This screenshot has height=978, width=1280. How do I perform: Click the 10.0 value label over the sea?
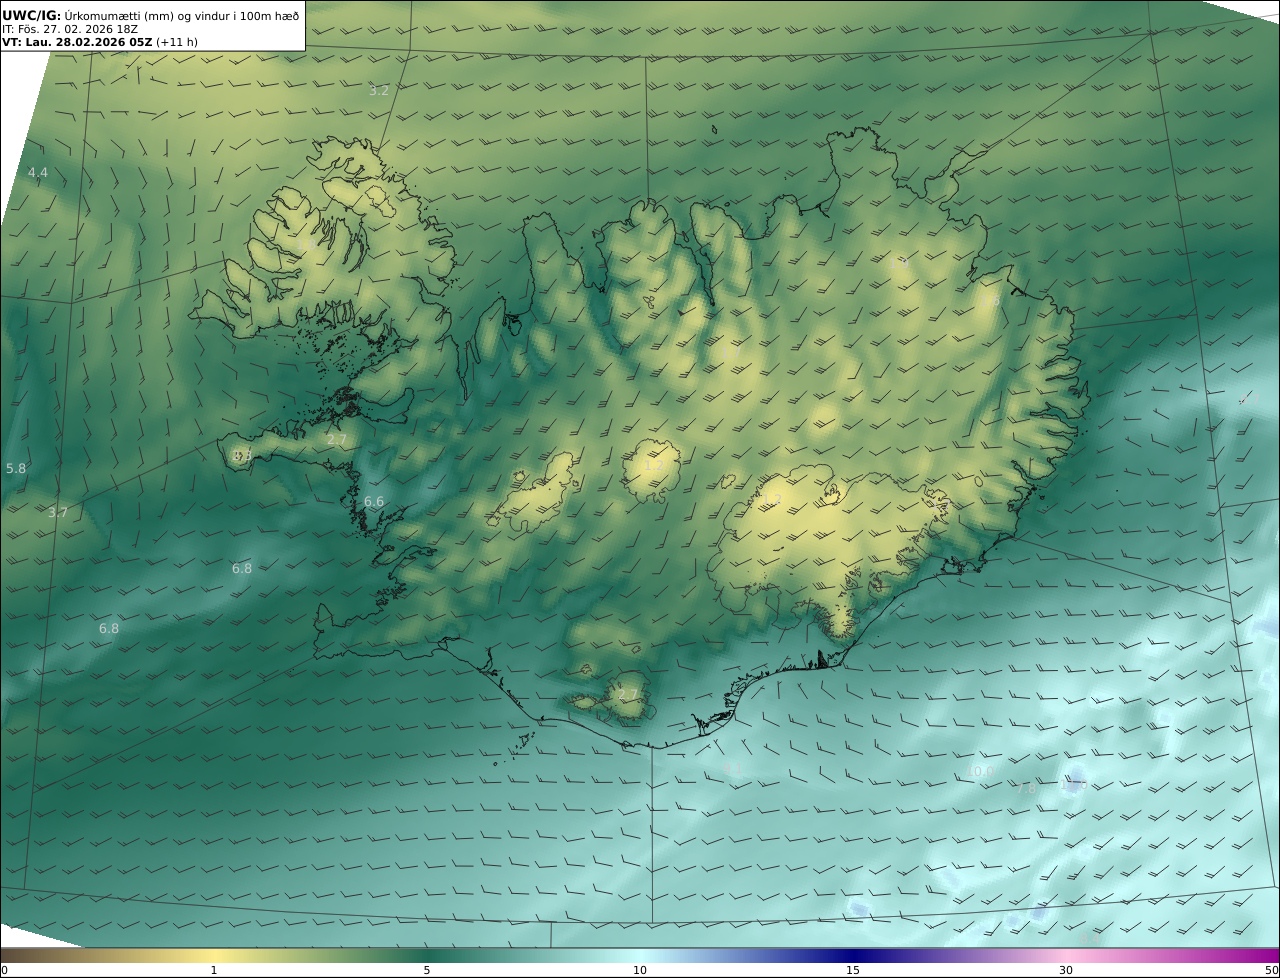(982, 772)
